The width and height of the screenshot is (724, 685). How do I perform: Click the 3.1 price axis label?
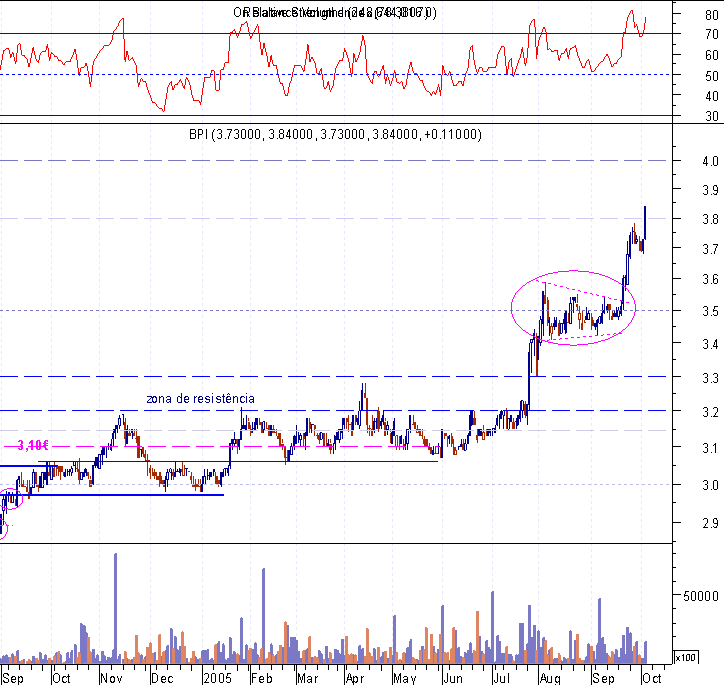tap(710, 448)
